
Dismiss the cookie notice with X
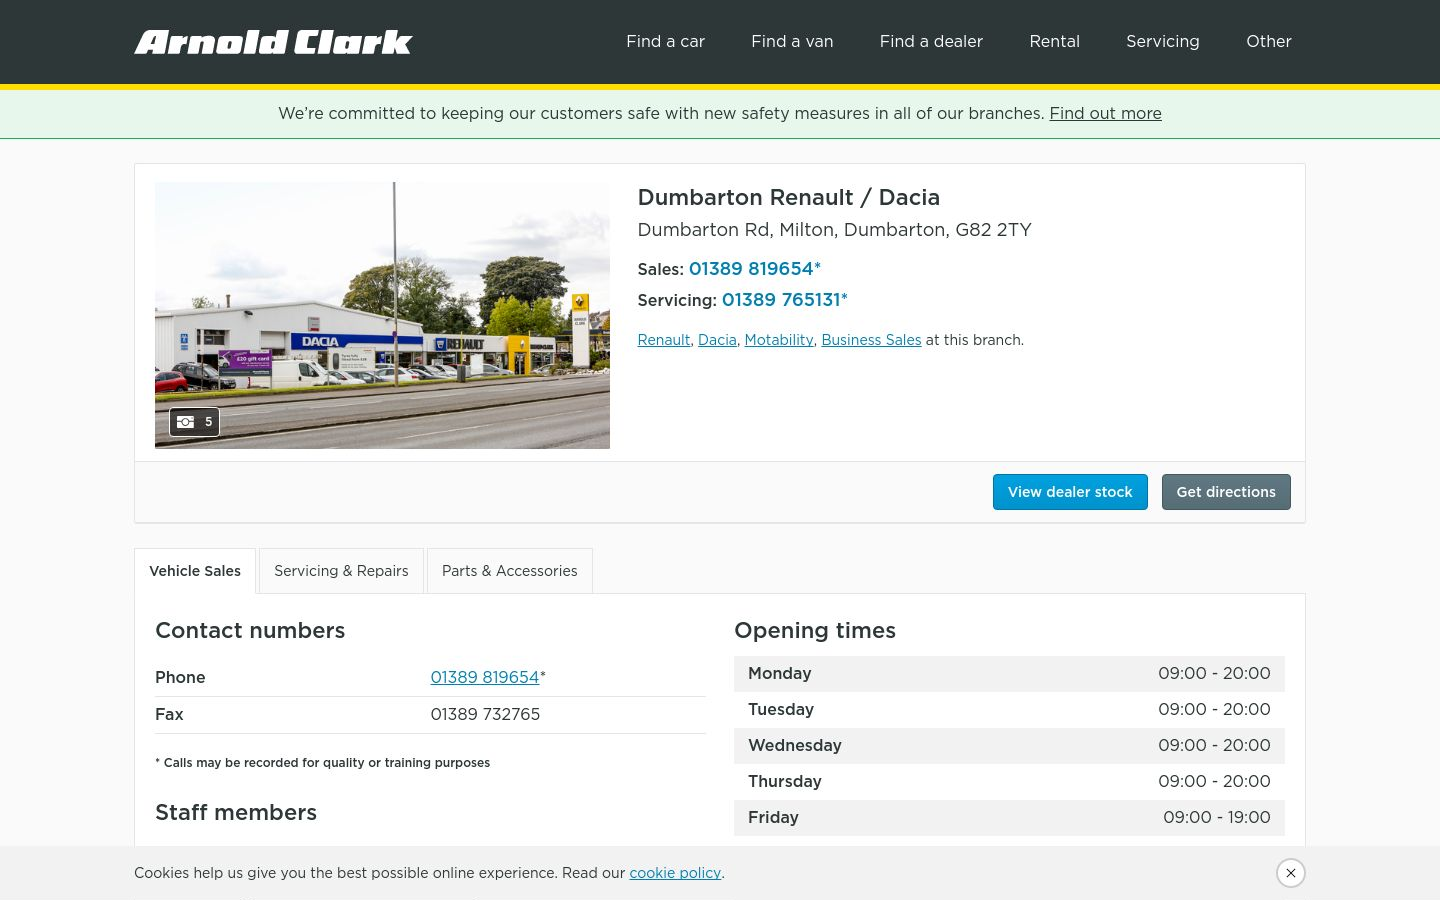point(1291,873)
